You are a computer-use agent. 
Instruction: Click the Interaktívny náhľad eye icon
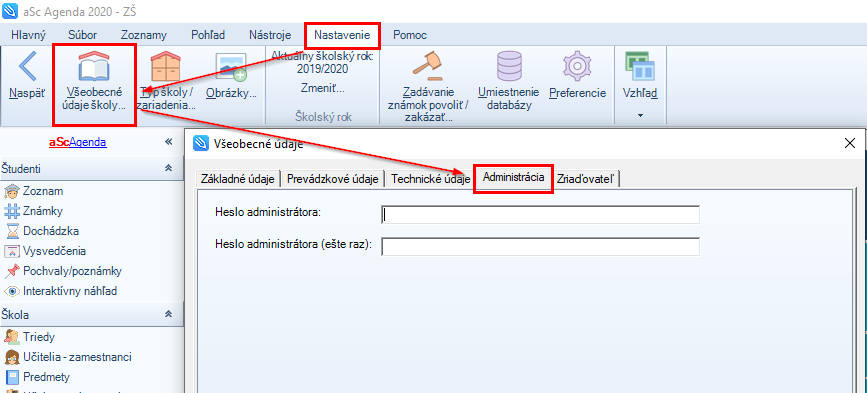point(12,291)
